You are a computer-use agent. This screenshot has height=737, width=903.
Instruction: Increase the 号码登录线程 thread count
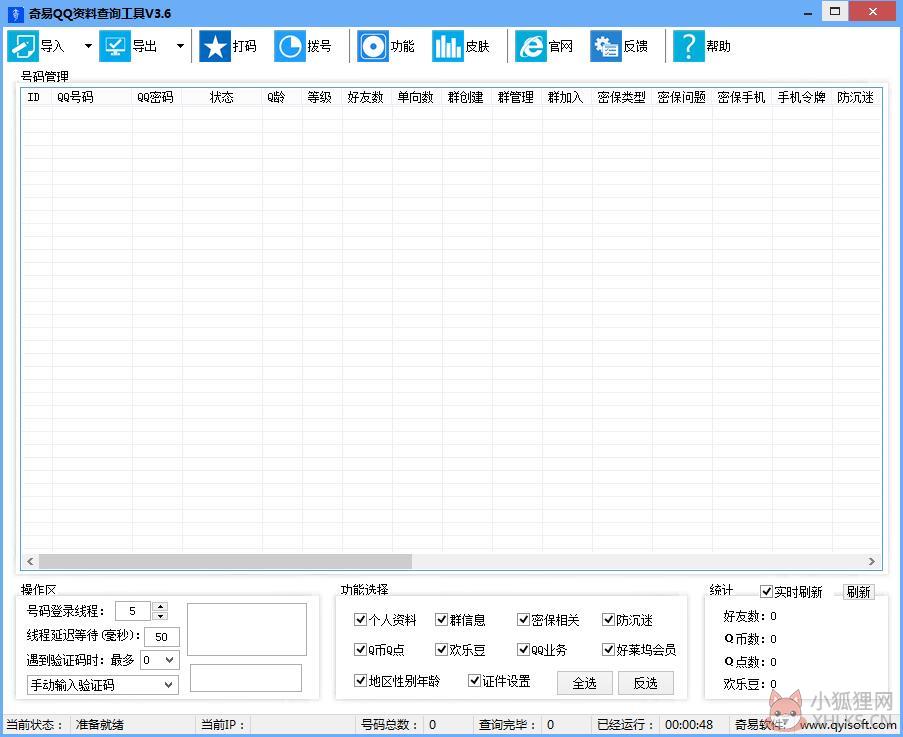(161, 606)
